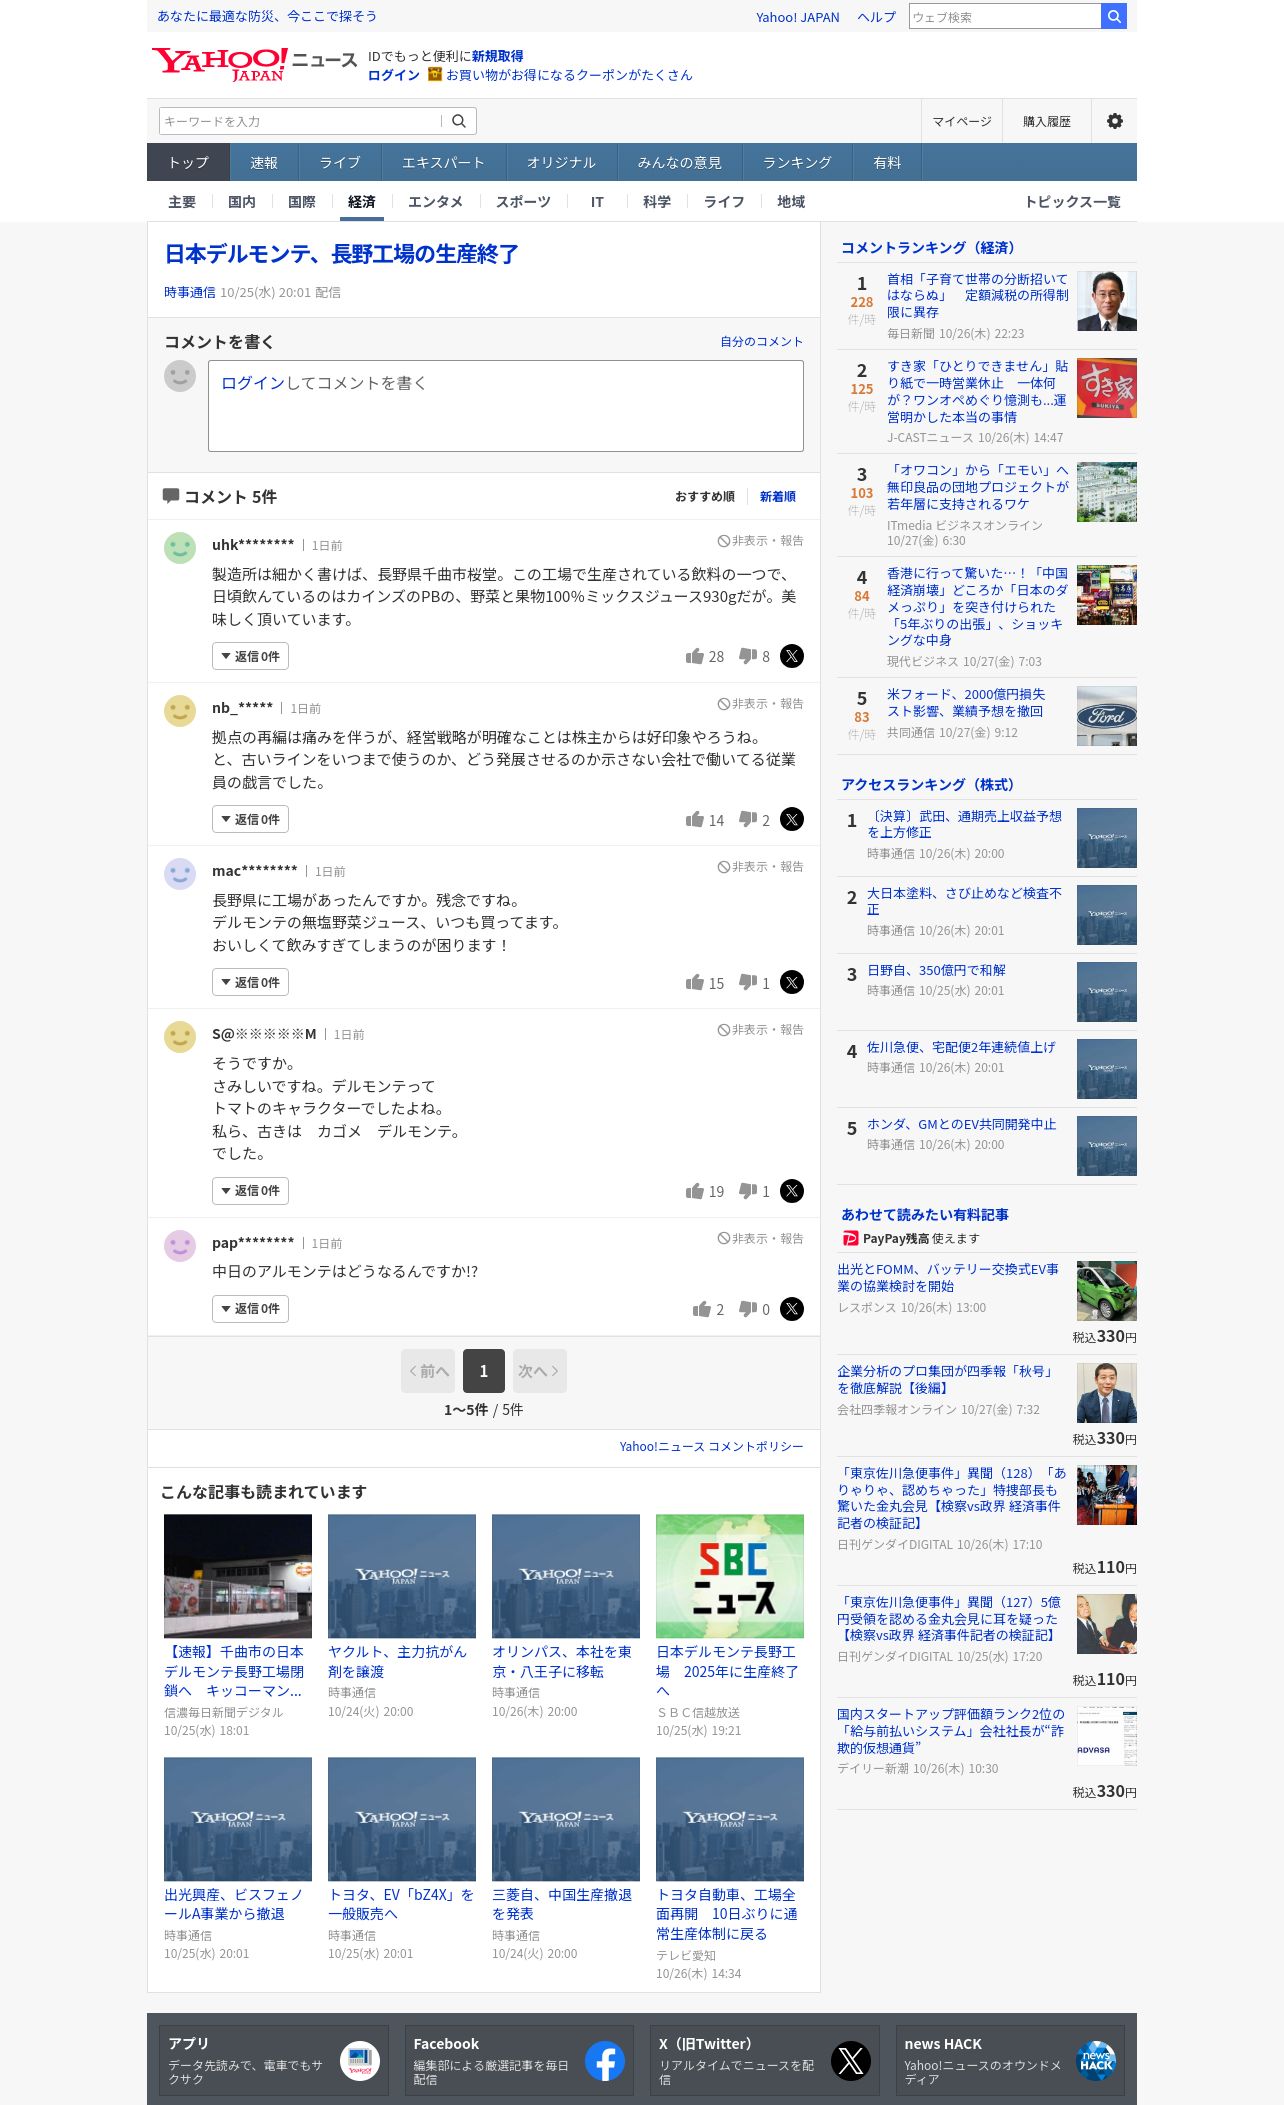Click 非表示・報告 on the nb_***** comment
Screen dimensions: 1284x2105
pos(760,704)
